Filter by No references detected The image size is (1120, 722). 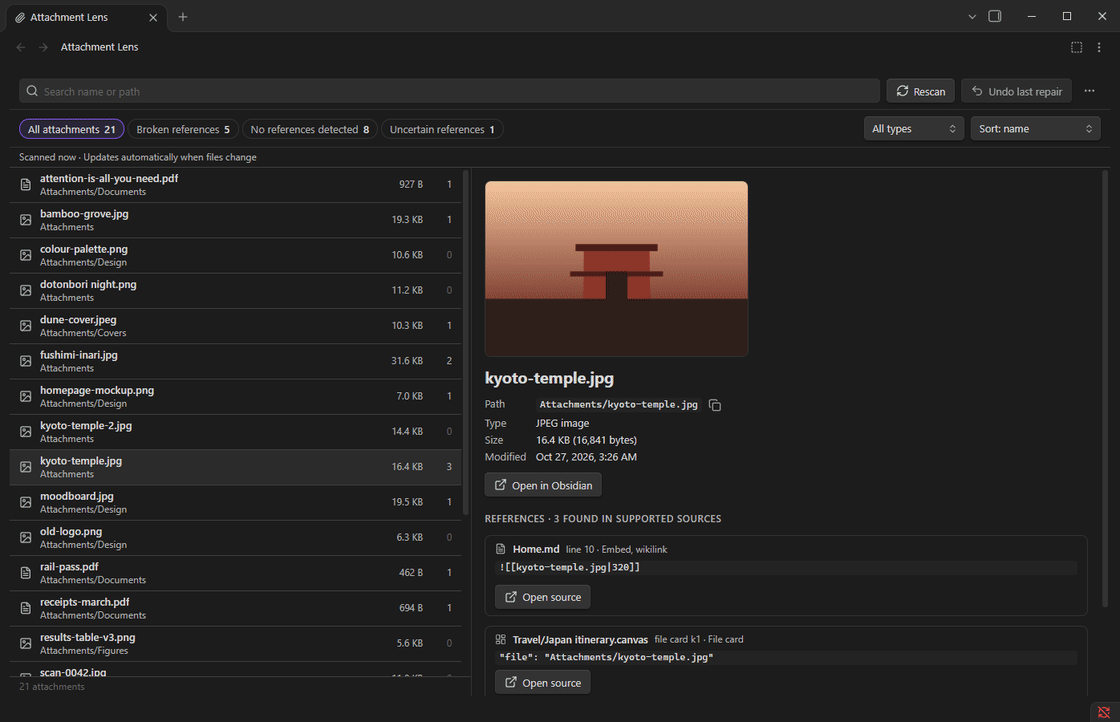pos(310,129)
